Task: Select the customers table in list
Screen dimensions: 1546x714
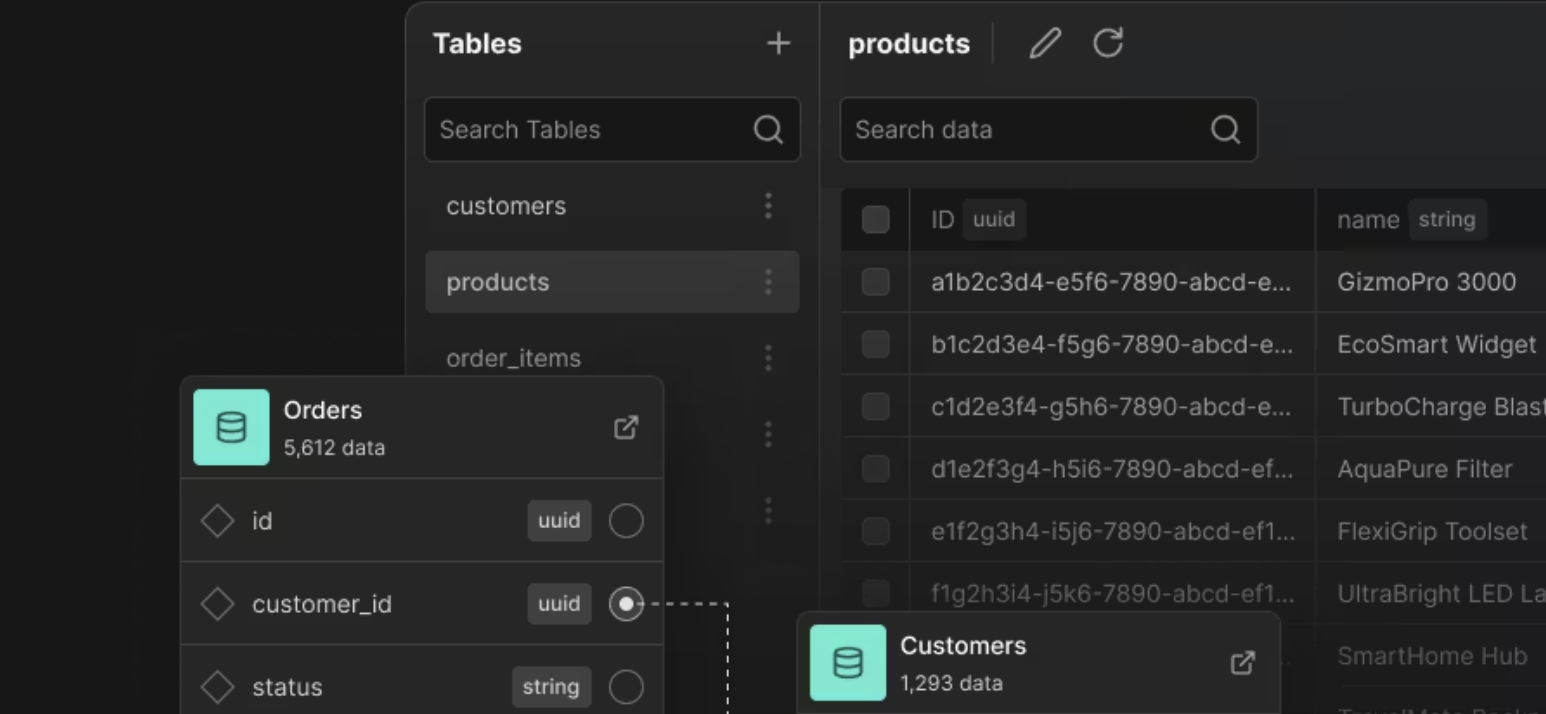Action: point(506,206)
